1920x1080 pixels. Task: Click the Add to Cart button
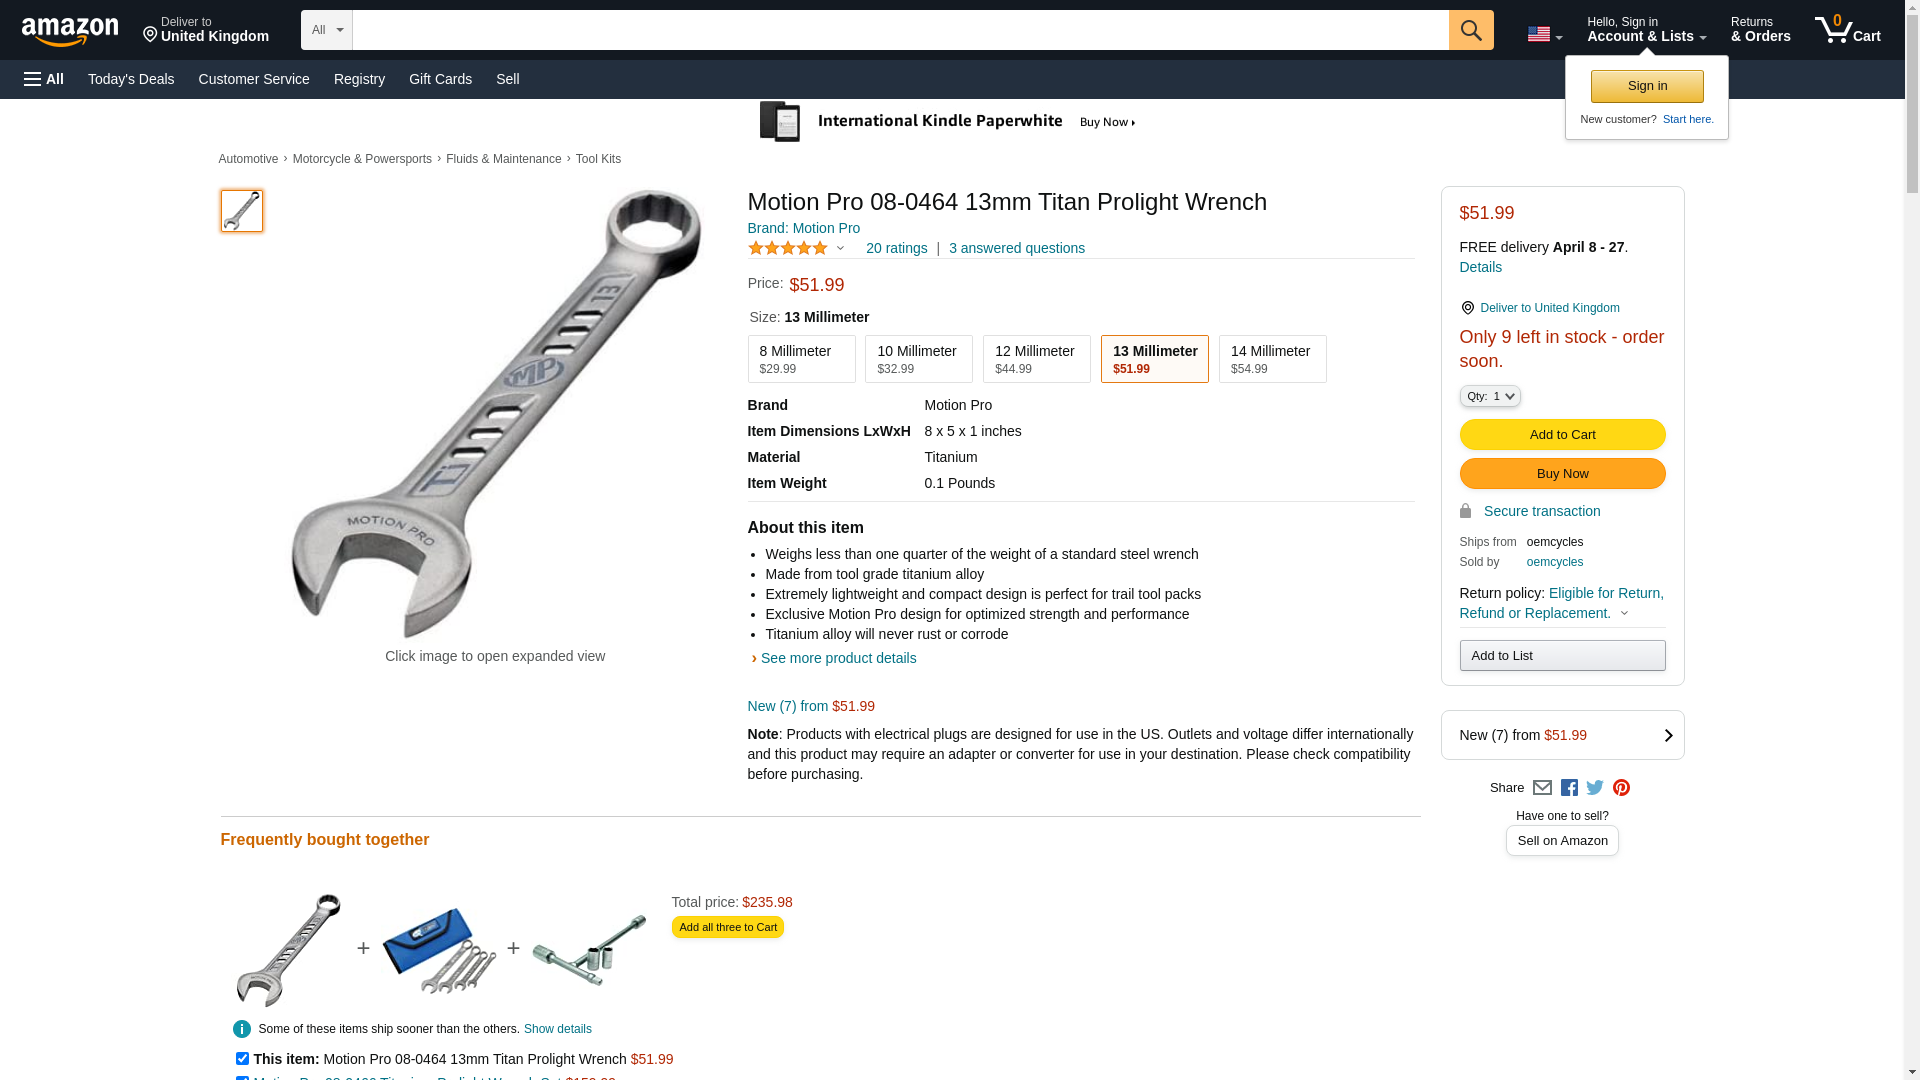coord(1562,435)
